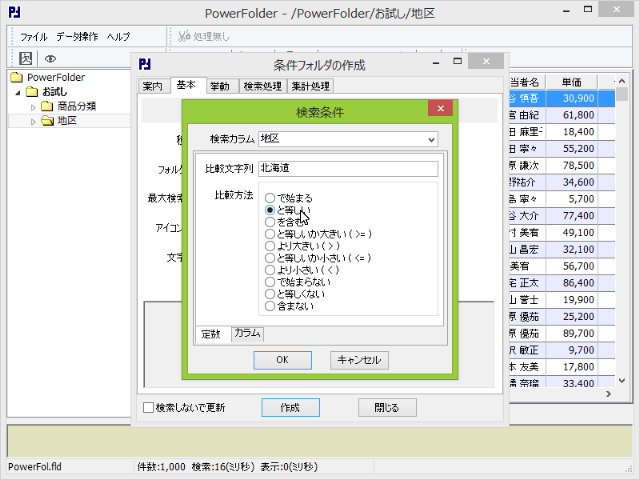Click the 単価 column header
This screenshot has height=480, width=640.
point(572,82)
